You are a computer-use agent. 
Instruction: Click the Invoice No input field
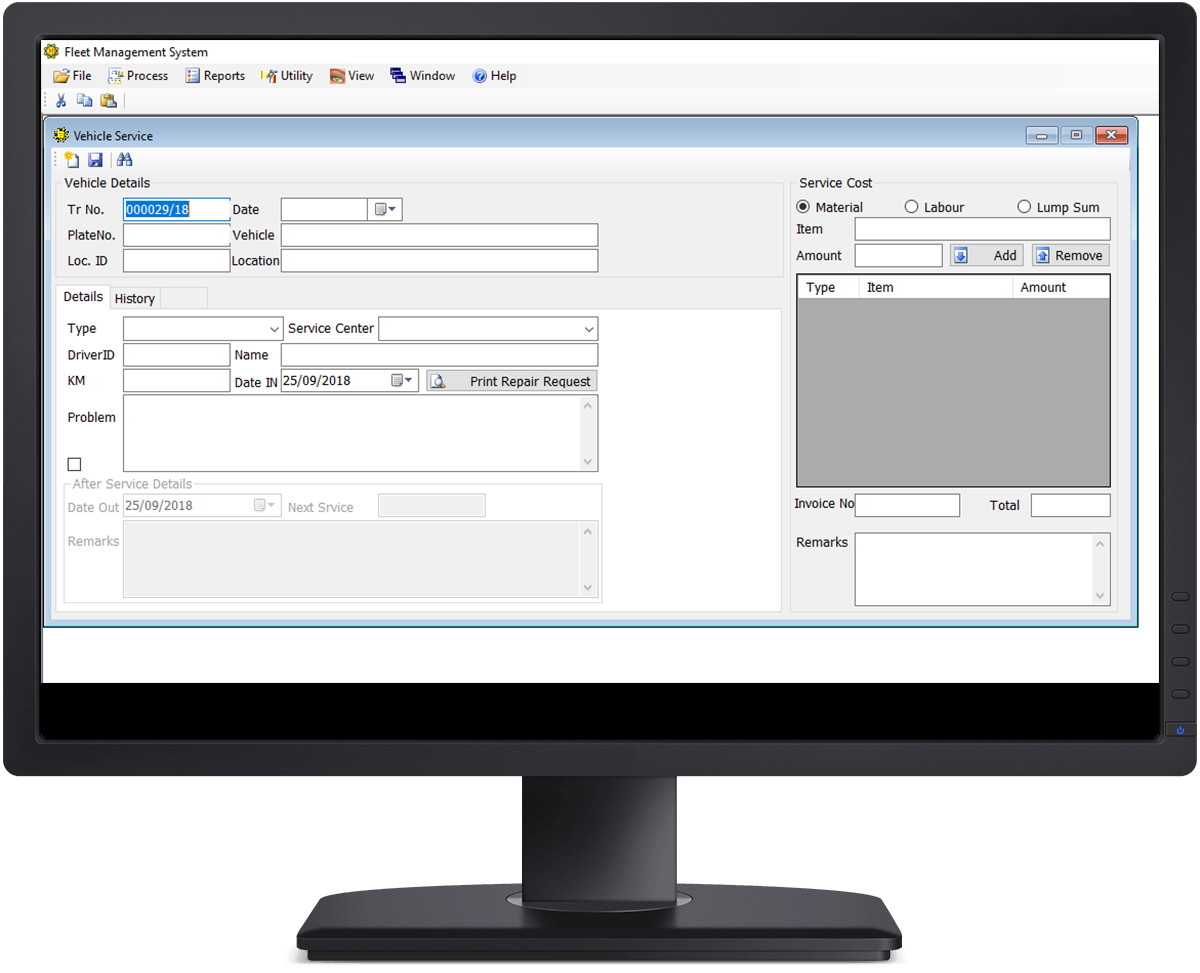point(908,505)
